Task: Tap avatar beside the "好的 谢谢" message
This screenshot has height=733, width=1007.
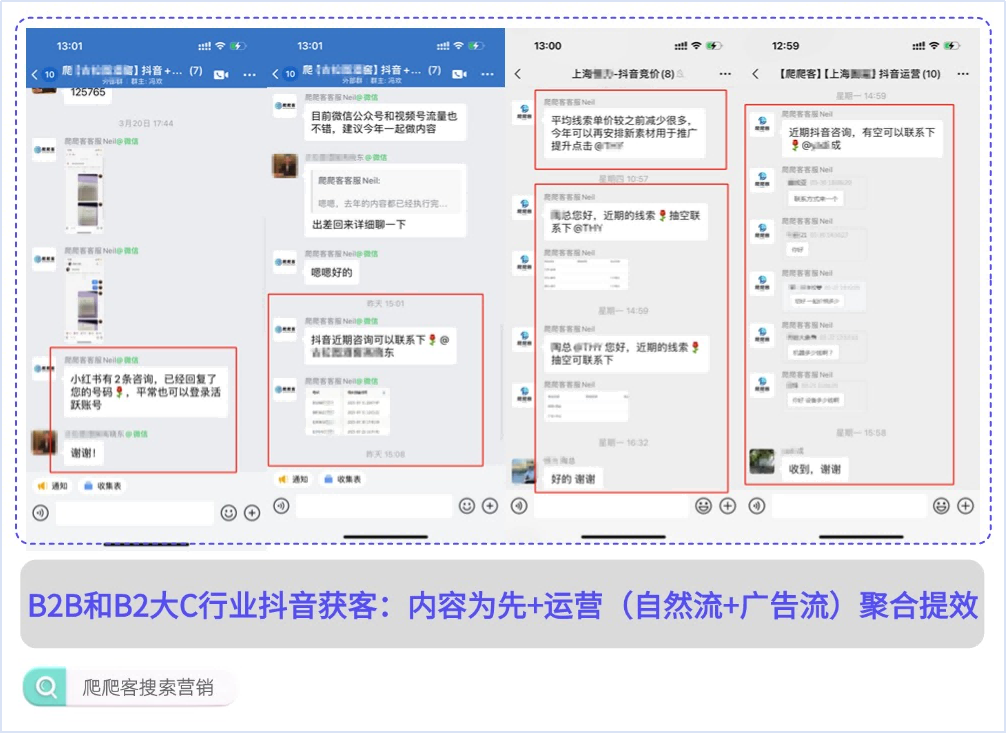Action: tap(523, 471)
